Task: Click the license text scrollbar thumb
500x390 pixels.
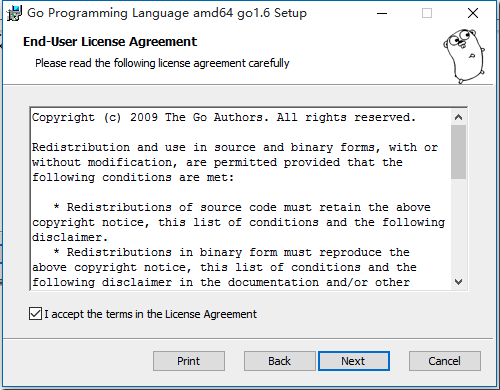Action: pos(458,152)
